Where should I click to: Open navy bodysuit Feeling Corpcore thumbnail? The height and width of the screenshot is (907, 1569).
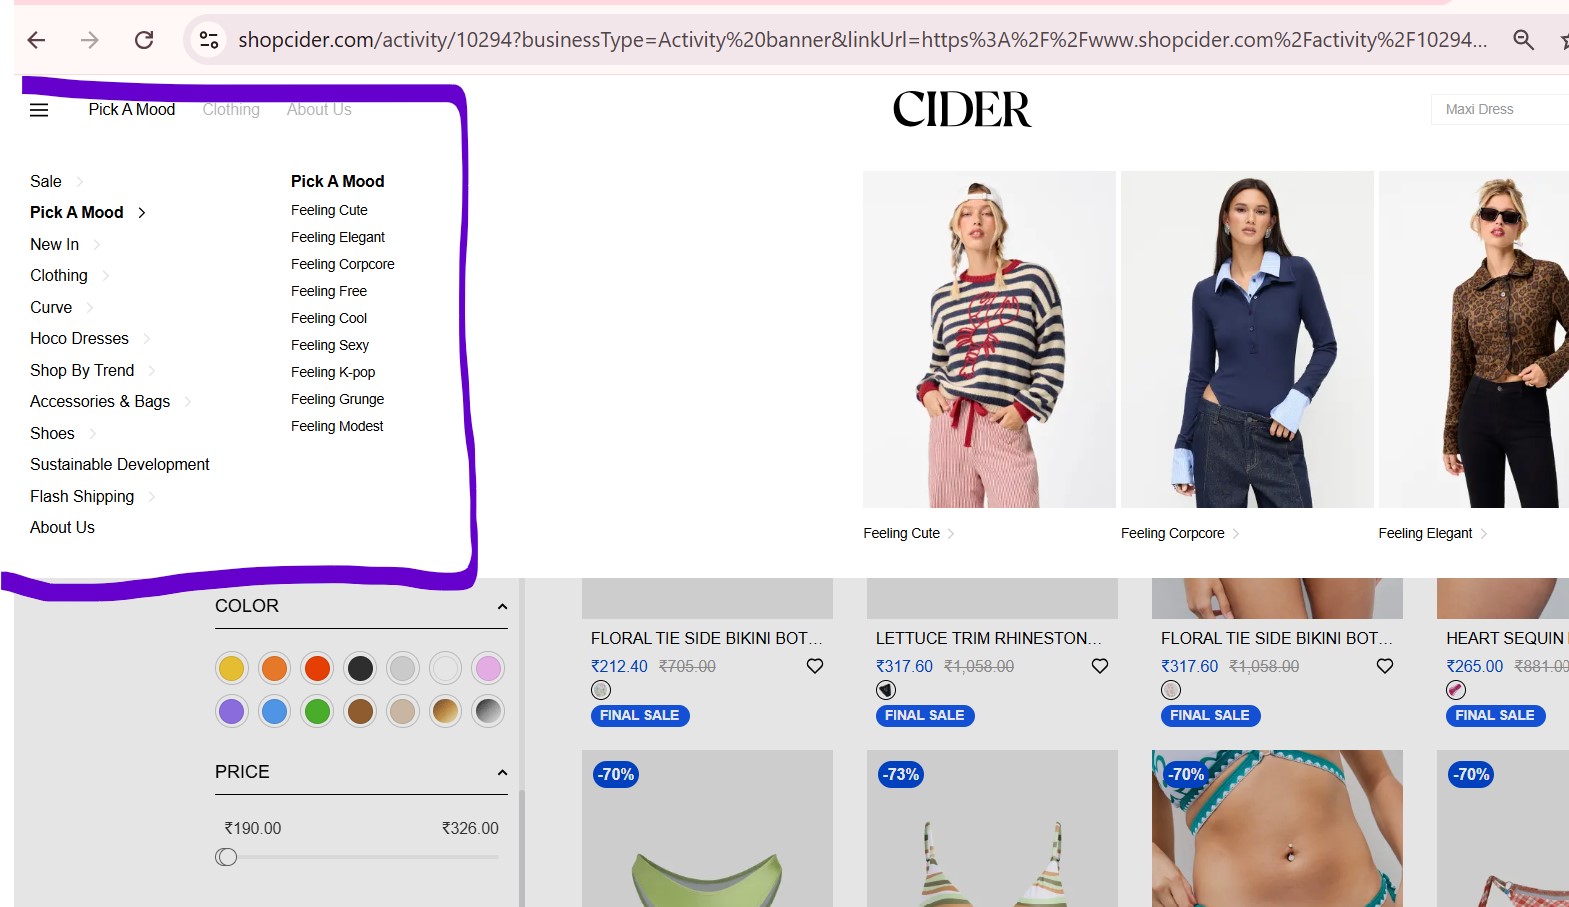point(1247,340)
